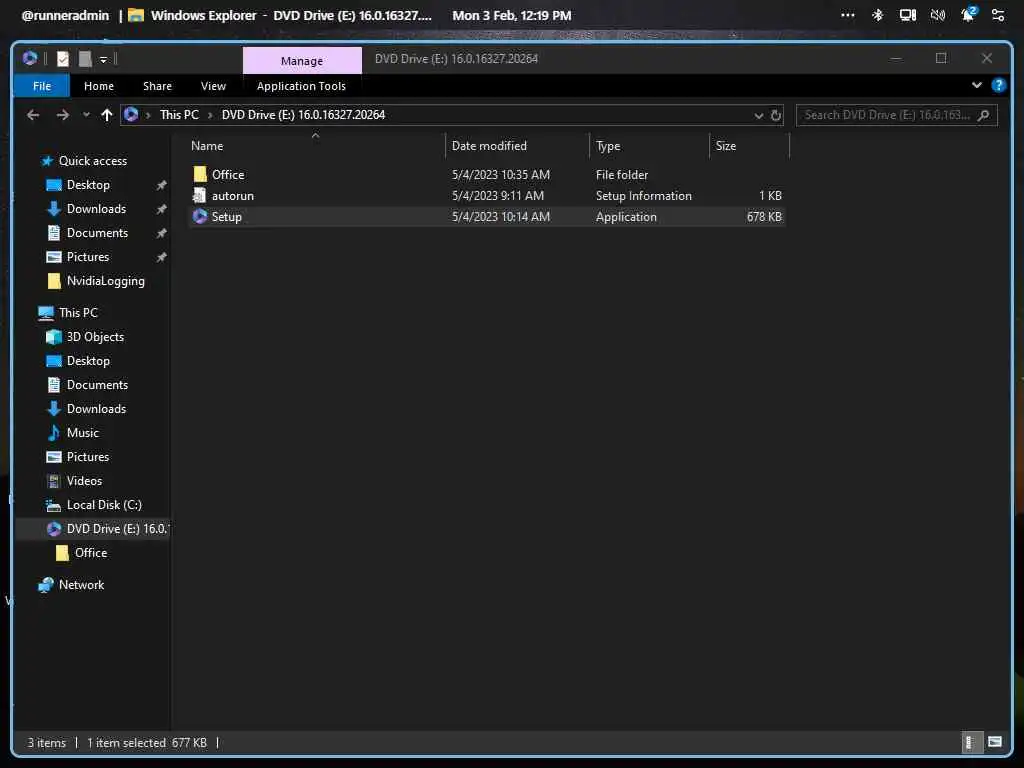Image resolution: width=1024 pixels, height=768 pixels.
Task: Open pinned Documents under Quick access
Action: click(97, 233)
